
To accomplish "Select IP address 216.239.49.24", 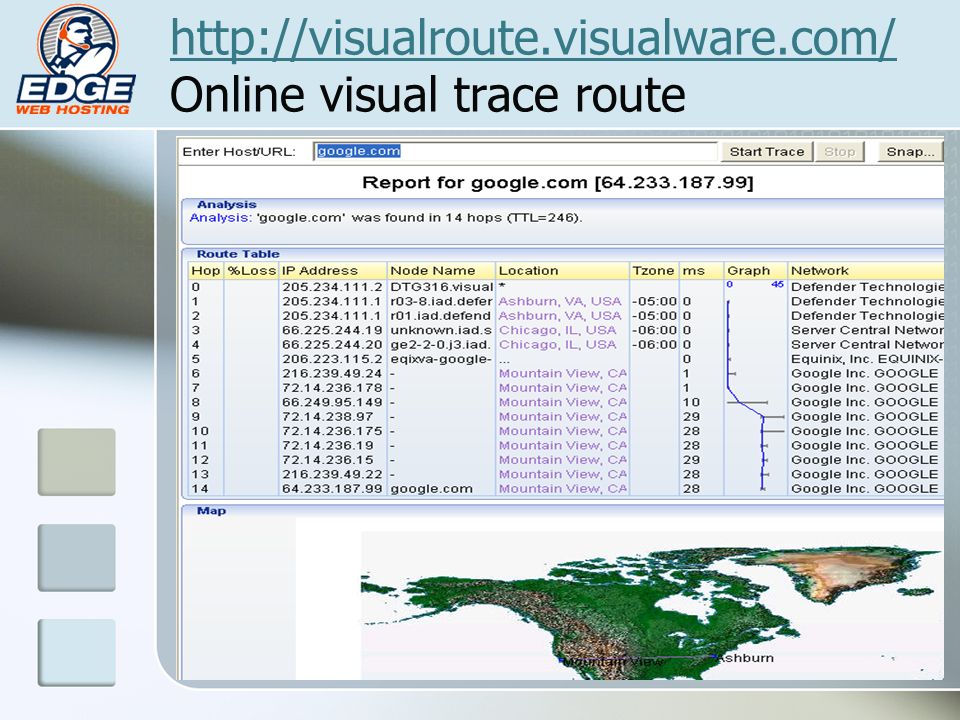I will coord(332,373).
